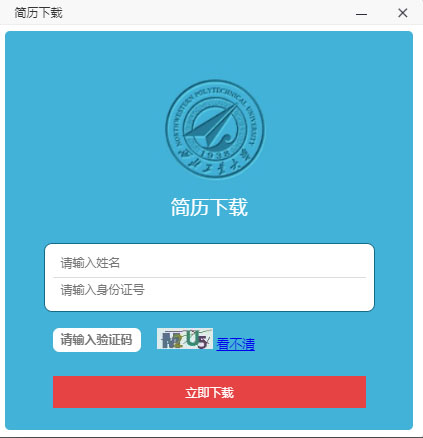Image resolution: width=423 pixels, height=438 pixels.
Task: Start the resume download with 立即下载
Action: click(x=209, y=392)
